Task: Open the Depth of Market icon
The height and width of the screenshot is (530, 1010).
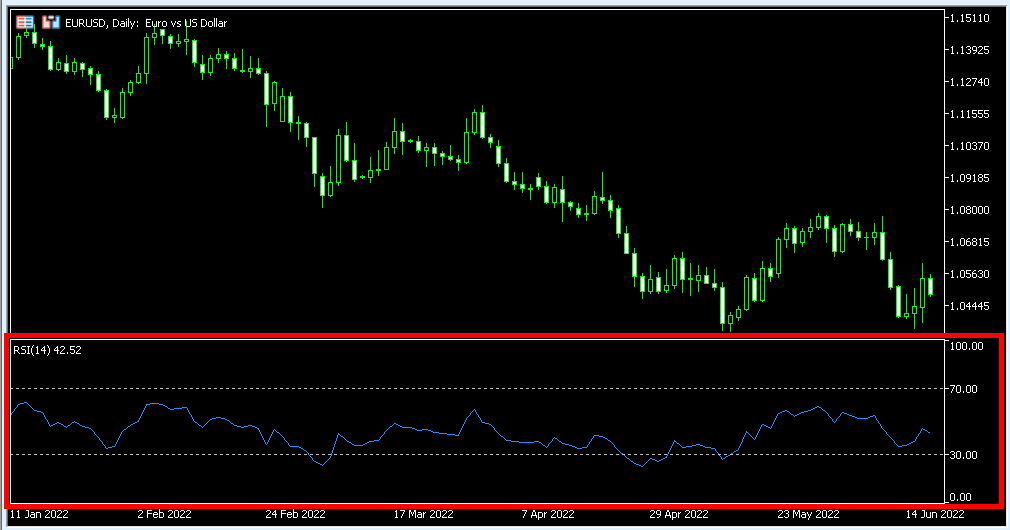Action: coord(51,23)
